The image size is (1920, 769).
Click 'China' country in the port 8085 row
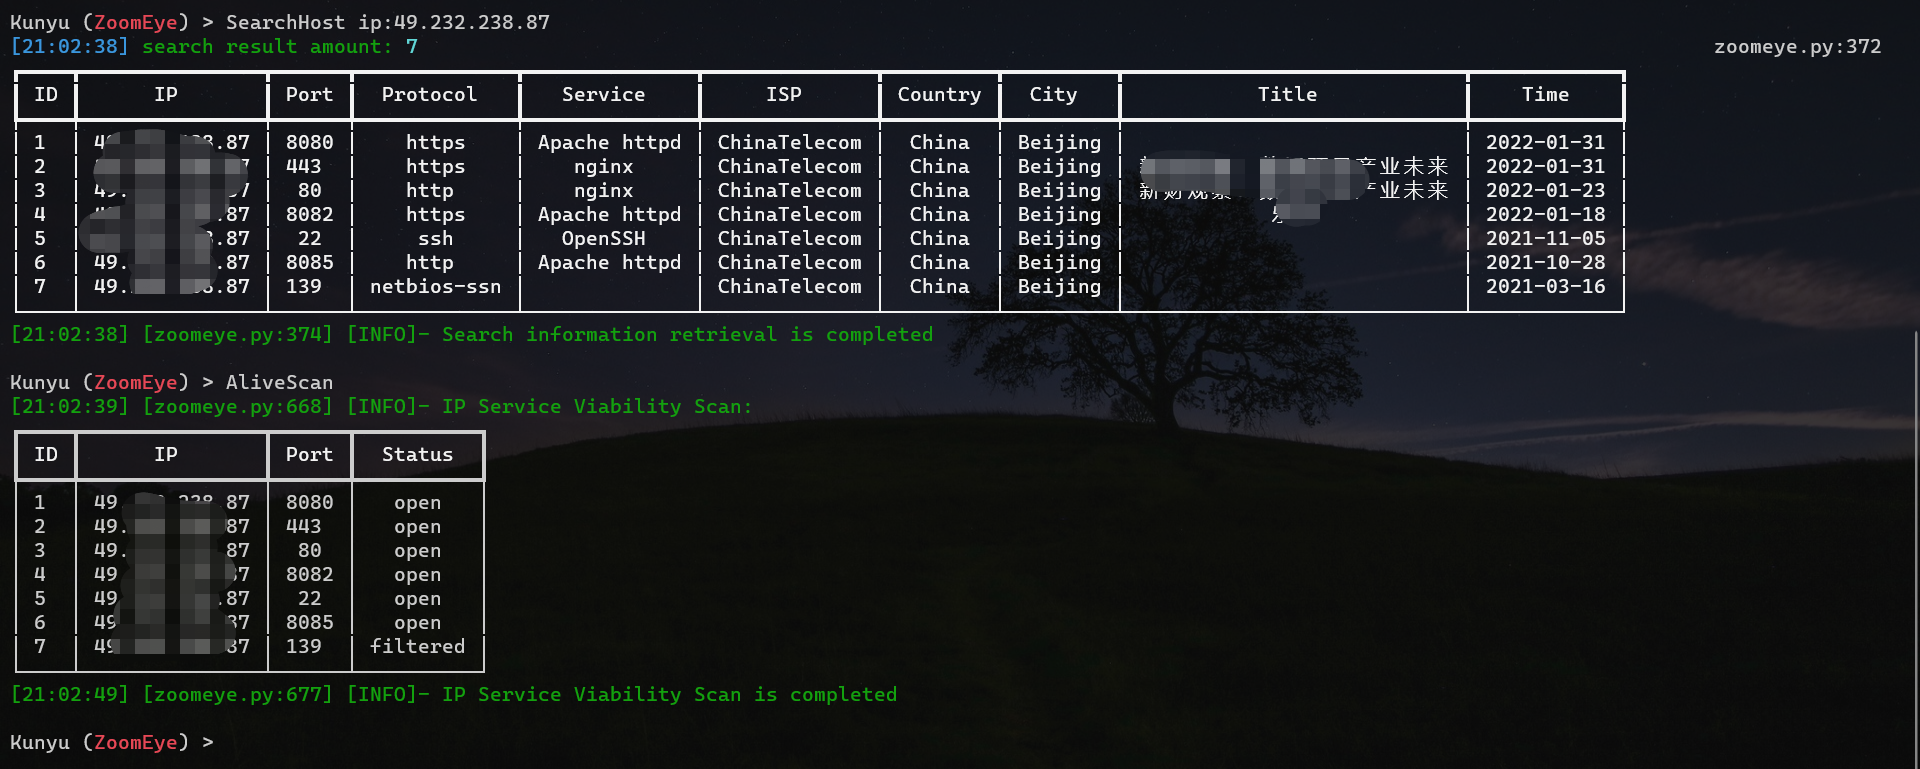click(939, 263)
